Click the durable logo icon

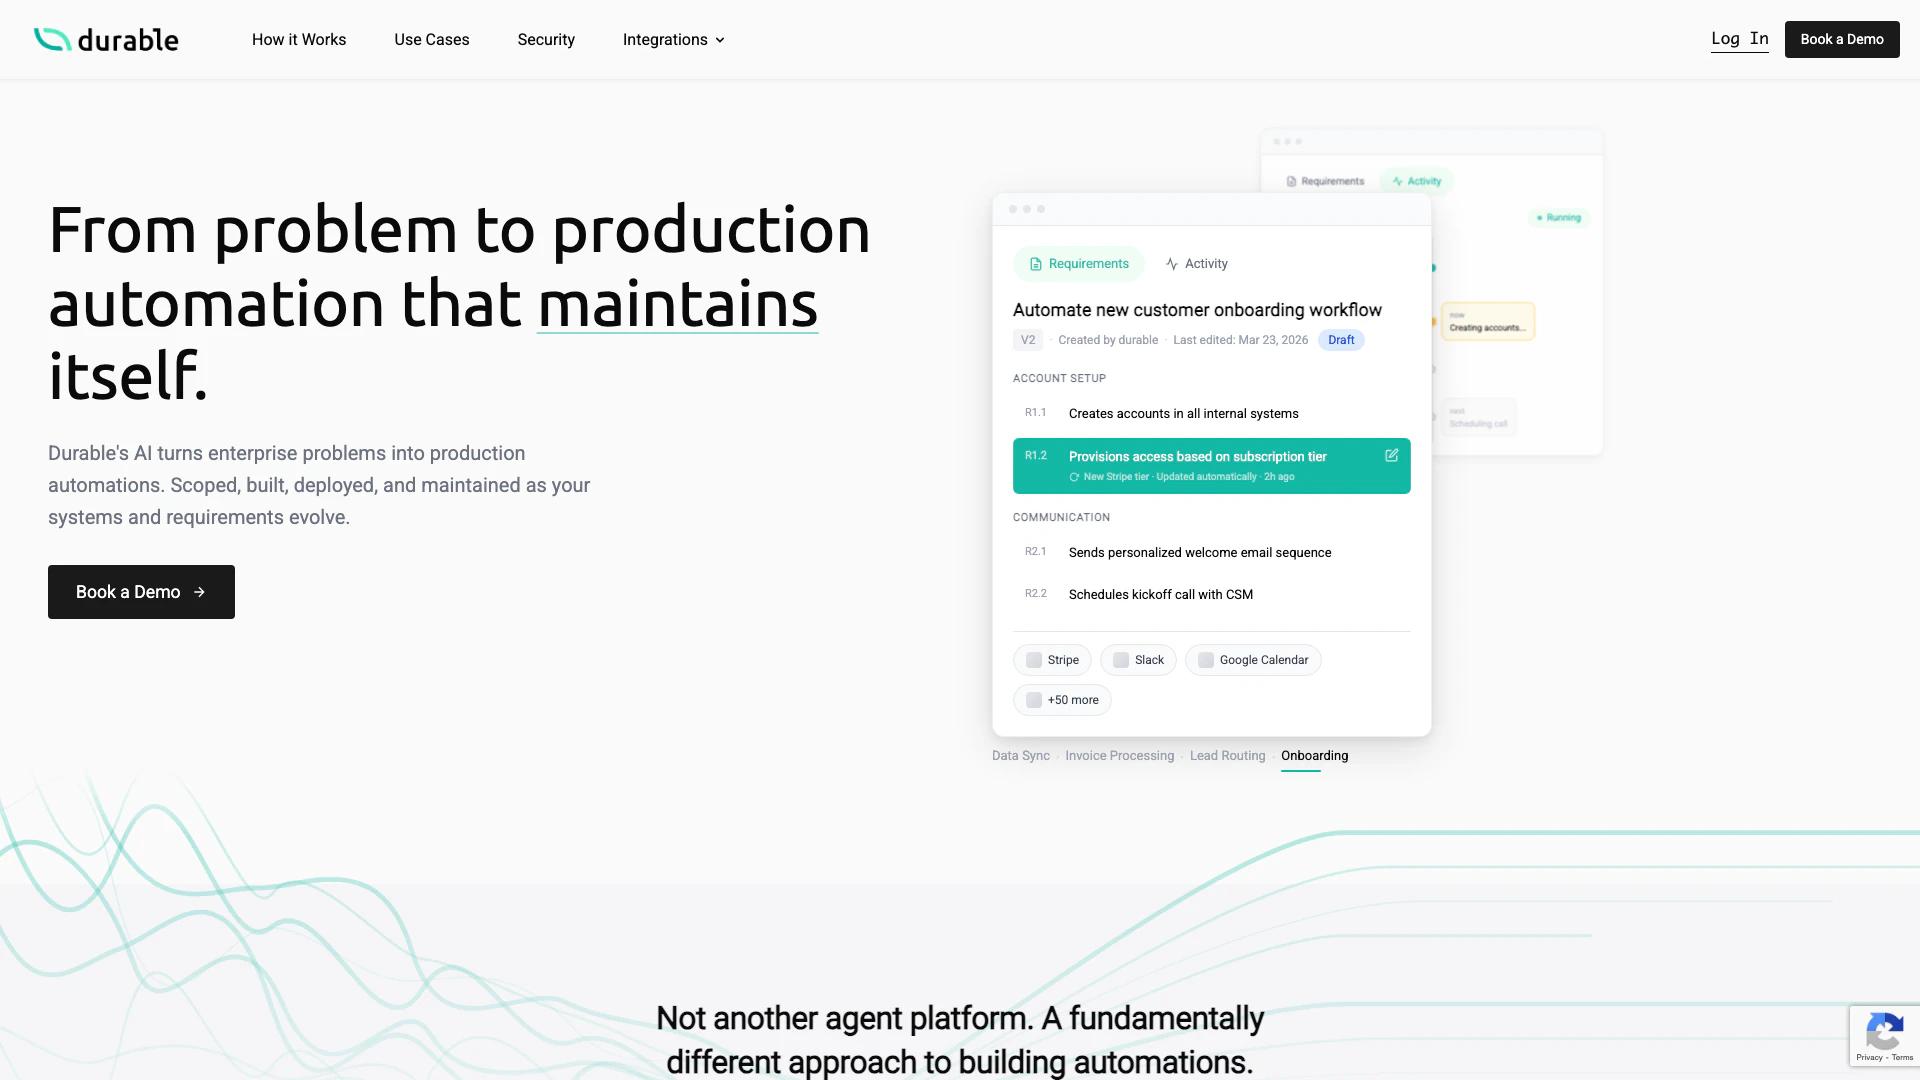tap(52, 39)
